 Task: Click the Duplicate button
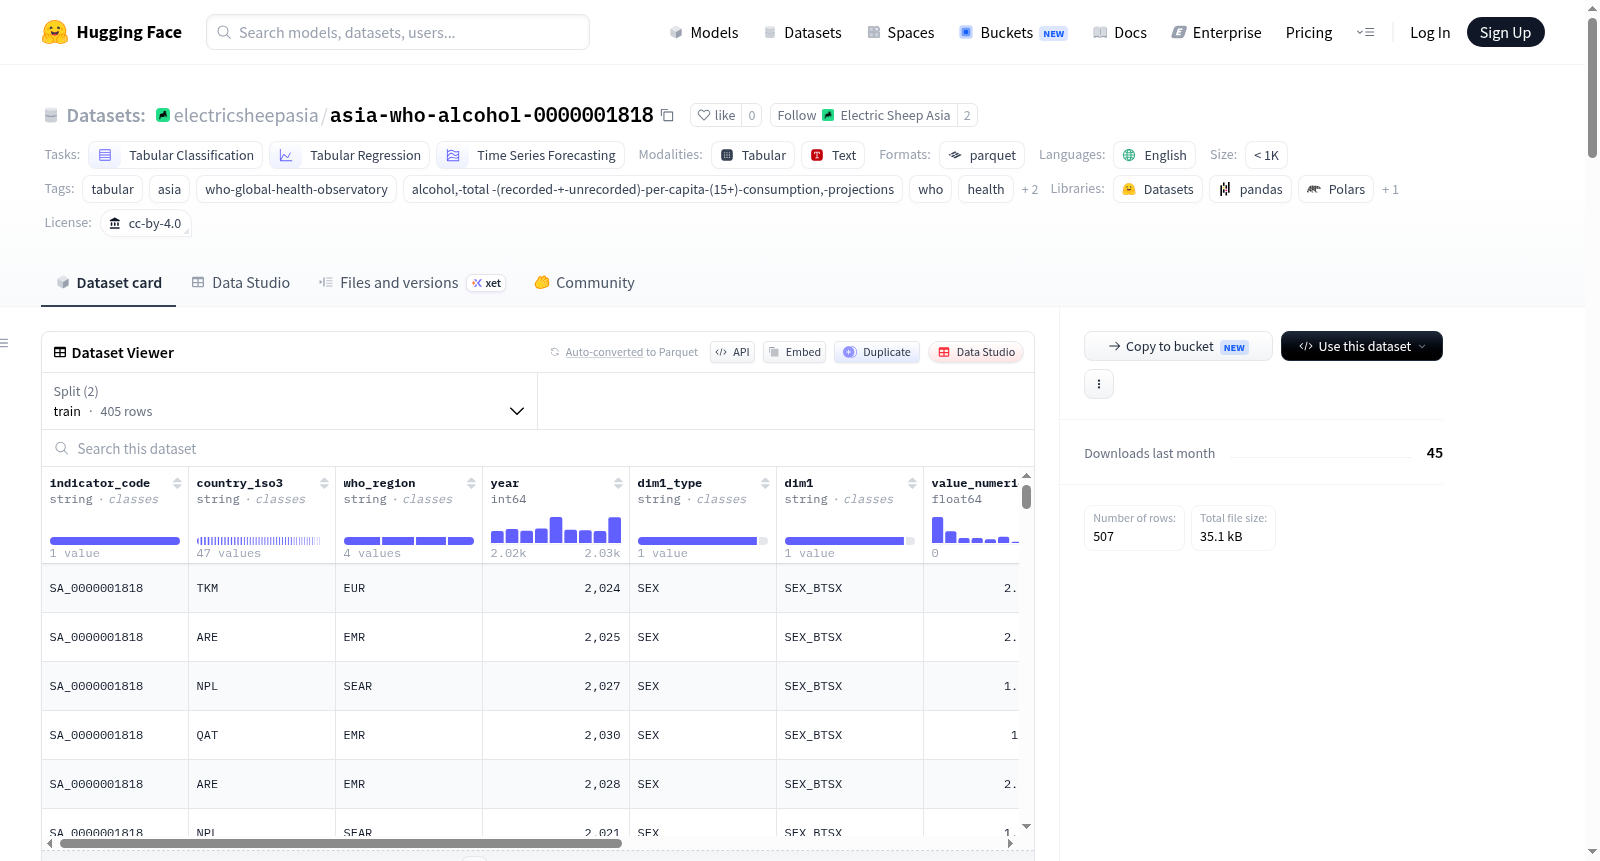click(x=877, y=352)
